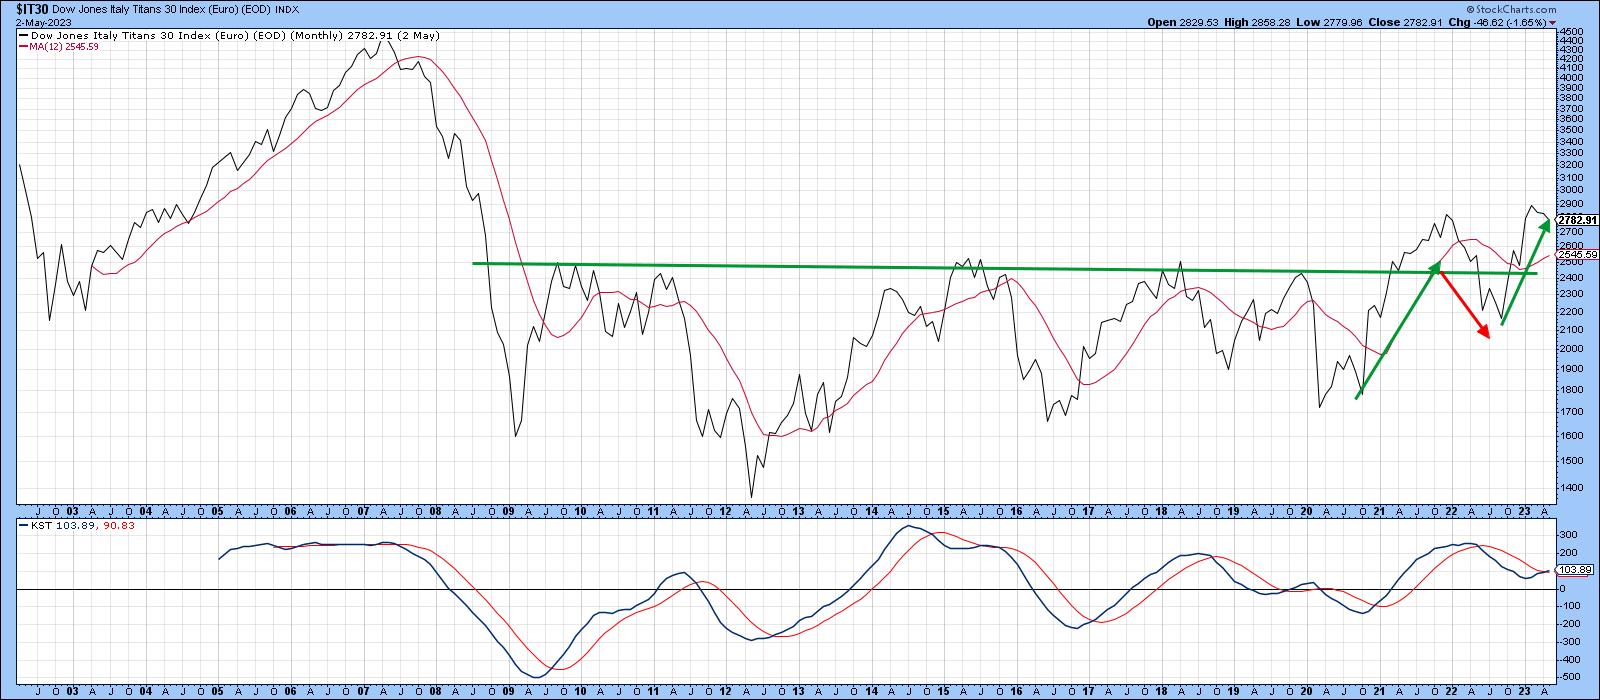Select year 10 on the price panel time axis
This screenshot has width=1600, height=700.
tap(581, 511)
